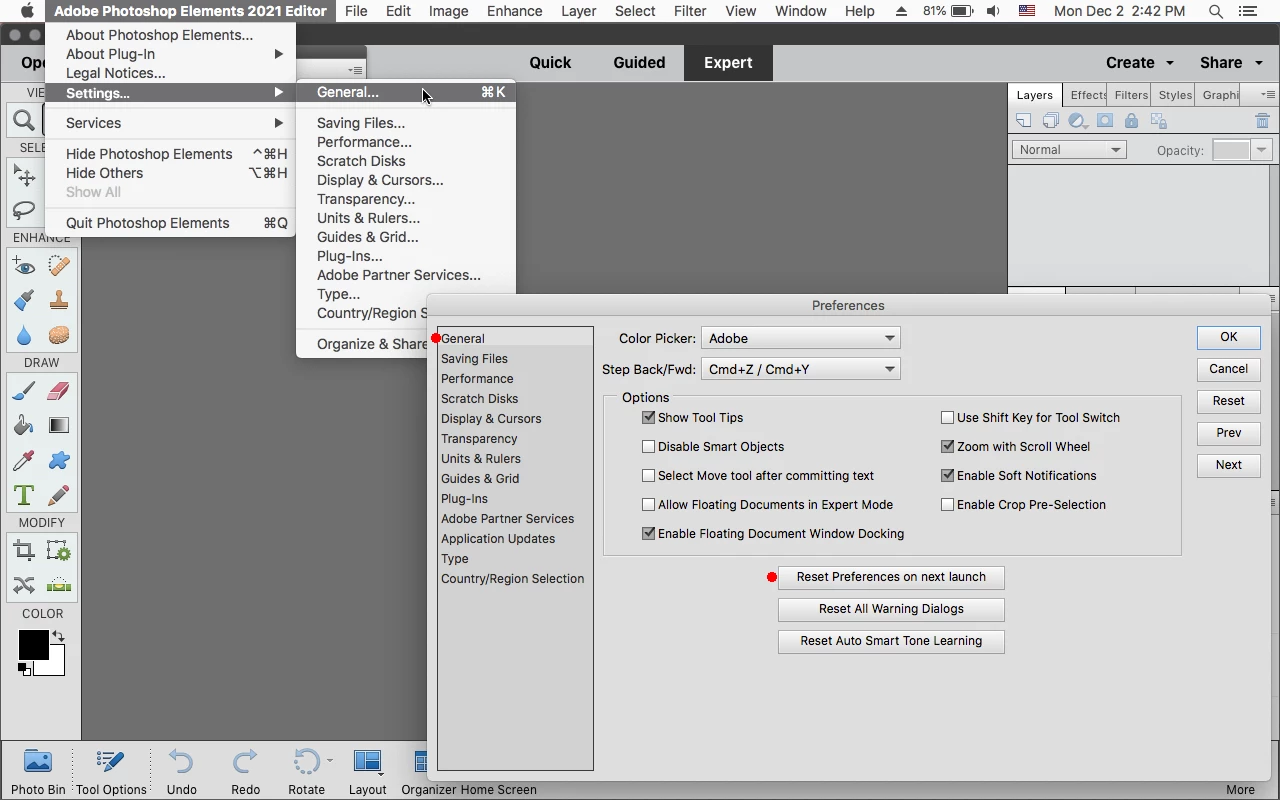
Task: Open the adjustment layer dropdown
Action: (1078, 121)
